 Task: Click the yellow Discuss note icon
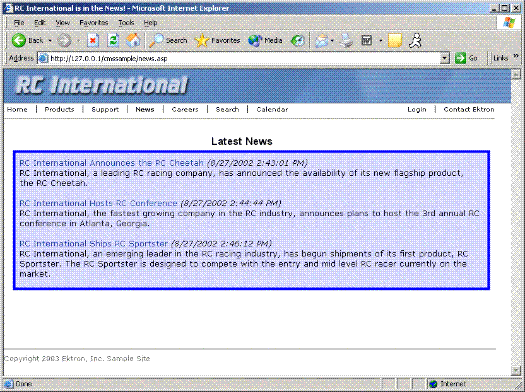click(x=395, y=41)
